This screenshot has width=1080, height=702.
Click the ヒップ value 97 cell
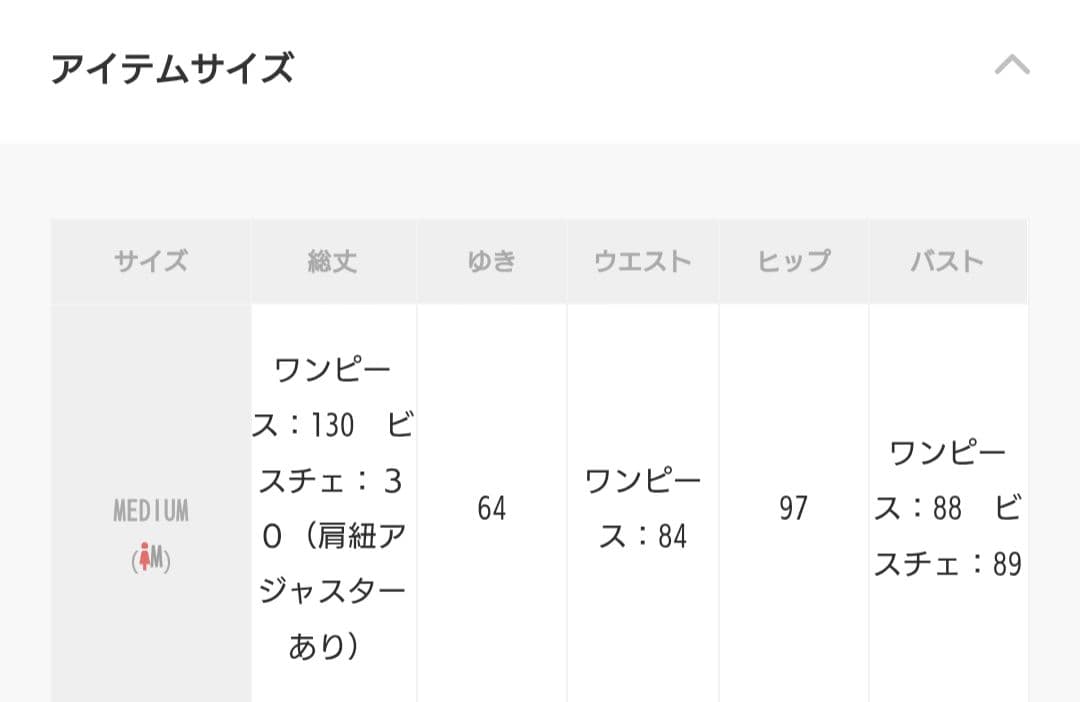click(793, 509)
